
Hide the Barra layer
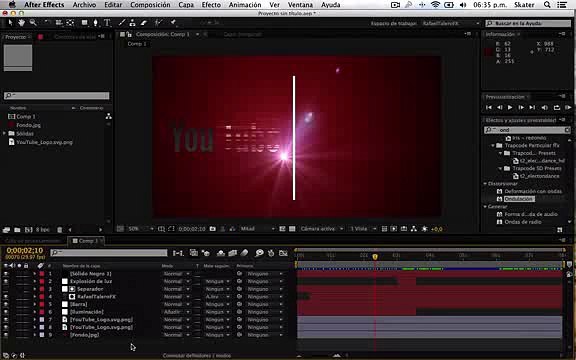(6, 305)
